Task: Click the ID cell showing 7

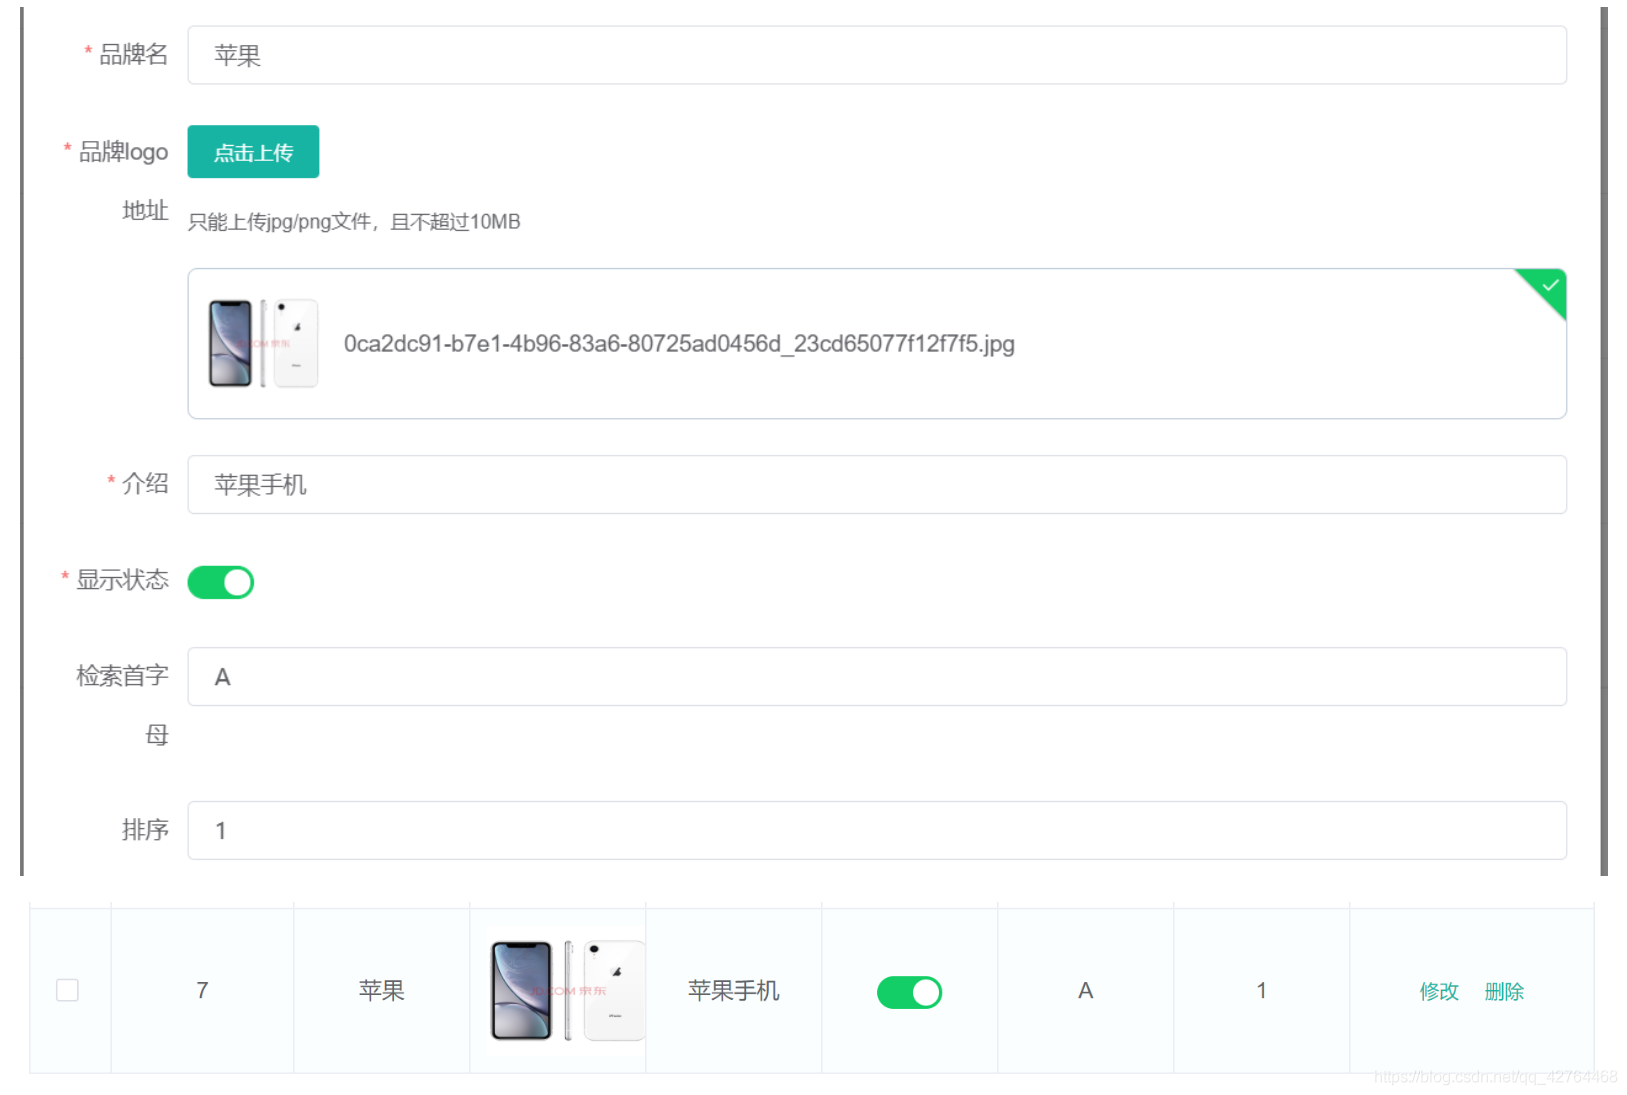Action: pos(202,990)
